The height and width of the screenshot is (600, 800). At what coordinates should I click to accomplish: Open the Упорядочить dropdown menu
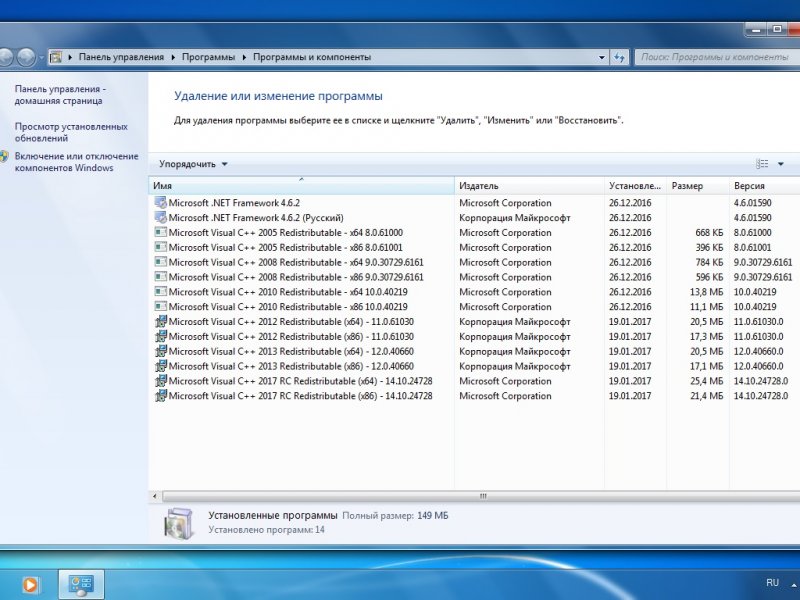(x=193, y=164)
